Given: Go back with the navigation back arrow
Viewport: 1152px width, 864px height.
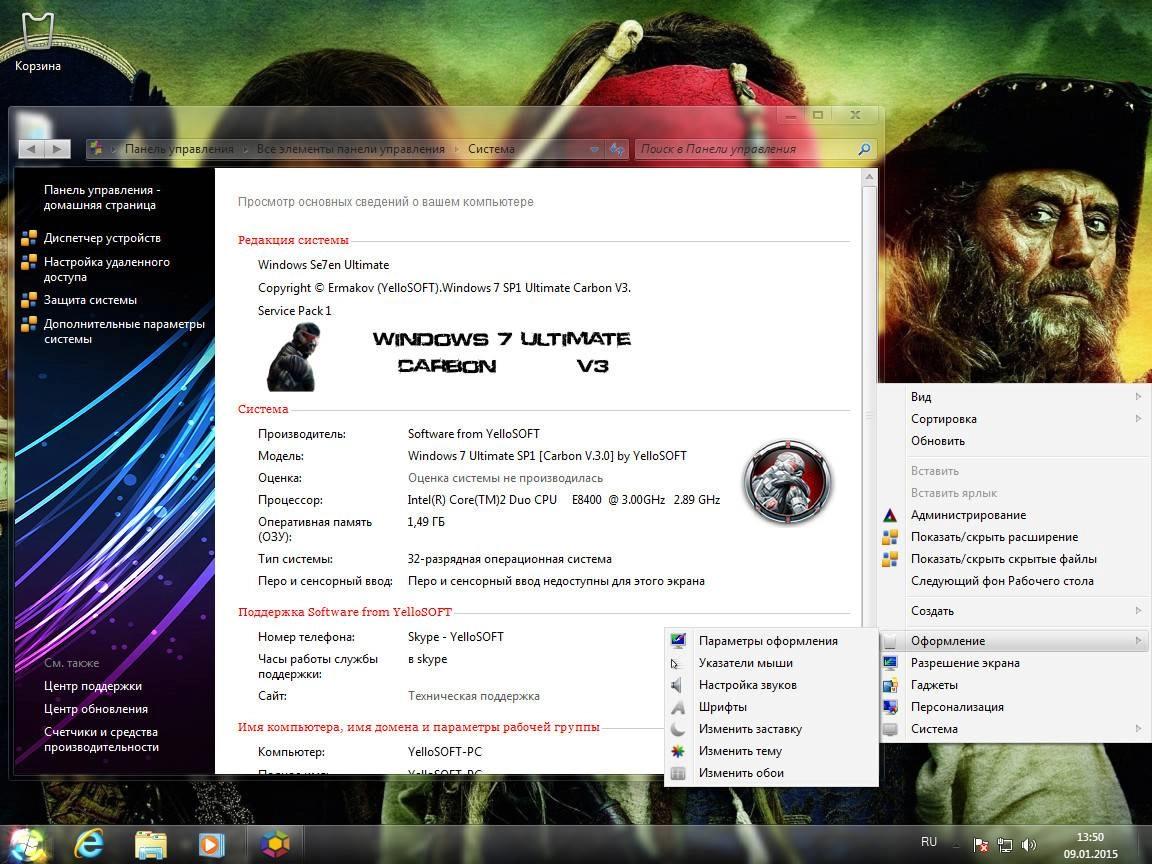Looking at the screenshot, I should pos(31,149).
